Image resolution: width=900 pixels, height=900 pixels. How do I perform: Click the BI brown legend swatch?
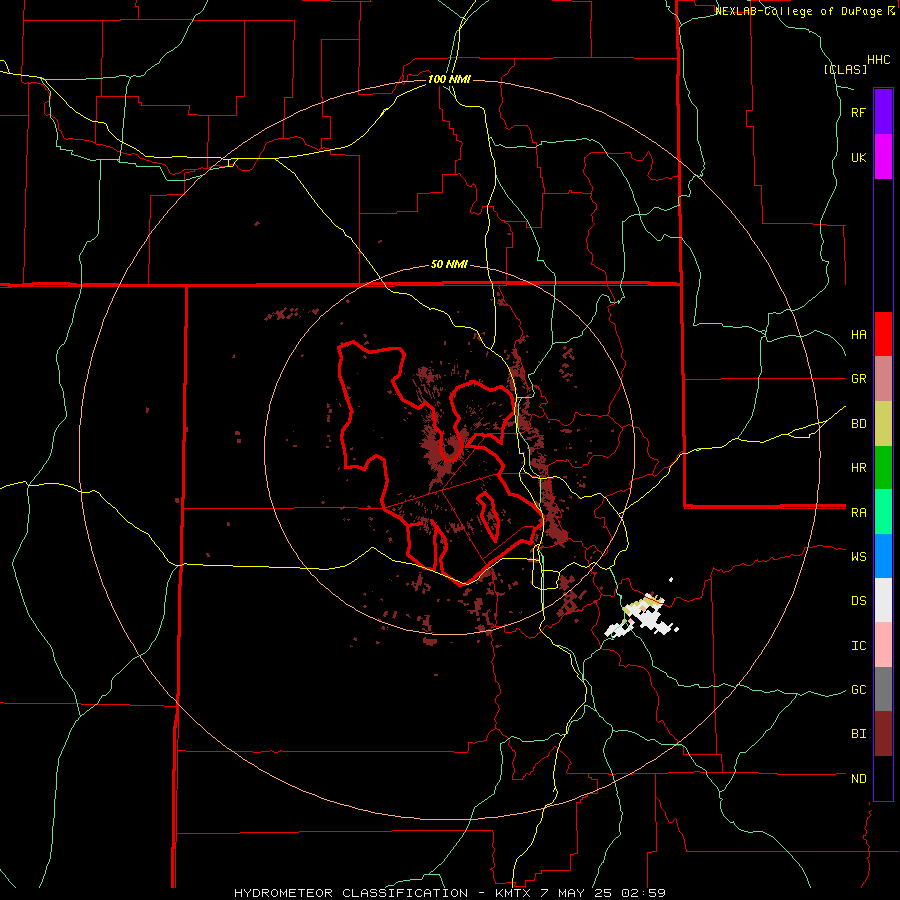tap(883, 734)
